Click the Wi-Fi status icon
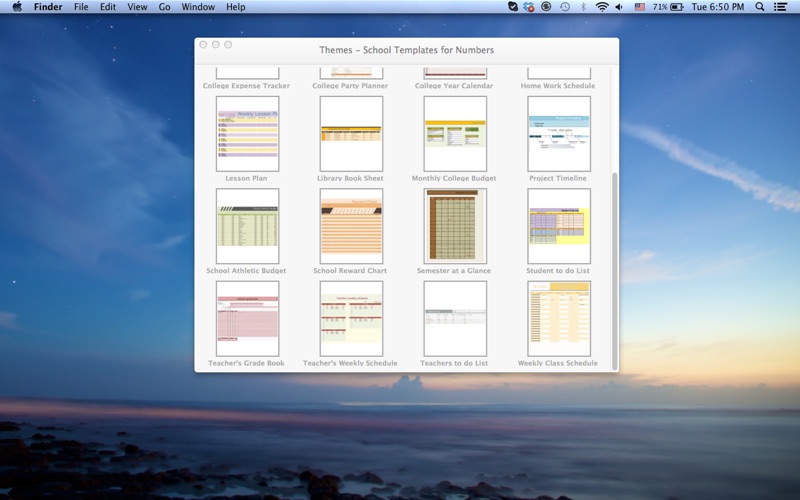Viewport: 800px width, 500px height. pyautogui.click(x=602, y=7)
